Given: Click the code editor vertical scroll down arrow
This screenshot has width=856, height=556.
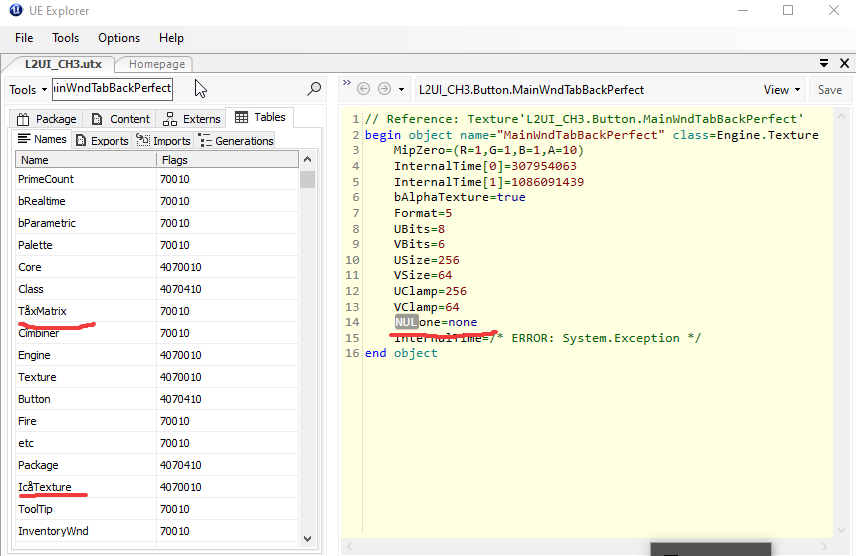Looking at the screenshot, I should pyautogui.click(x=841, y=530).
